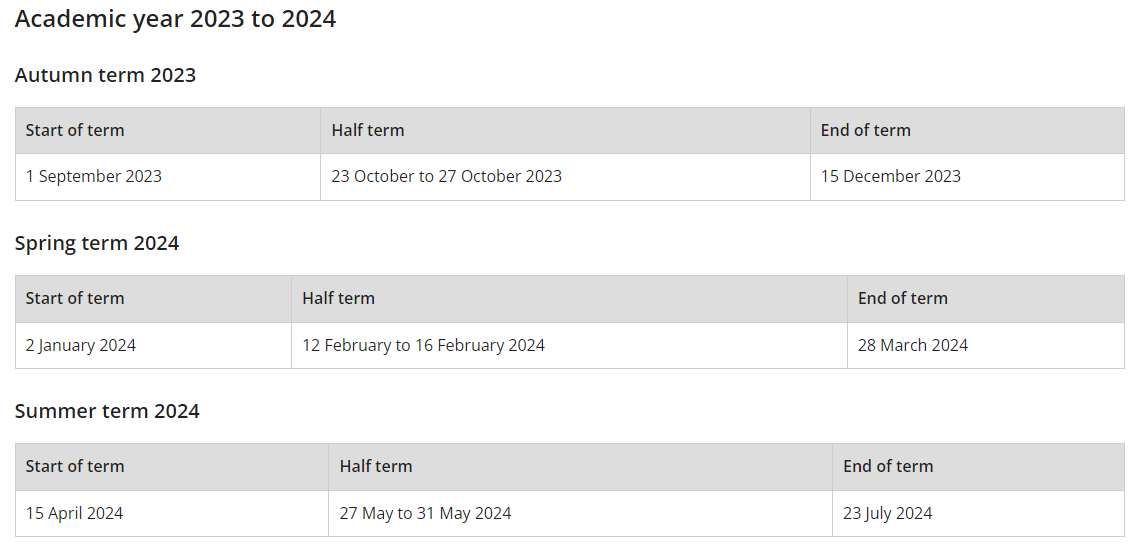The height and width of the screenshot is (559, 1139).
Task: Click "Start of term" header in Autumn table
Action: pyautogui.click(x=75, y=131)
